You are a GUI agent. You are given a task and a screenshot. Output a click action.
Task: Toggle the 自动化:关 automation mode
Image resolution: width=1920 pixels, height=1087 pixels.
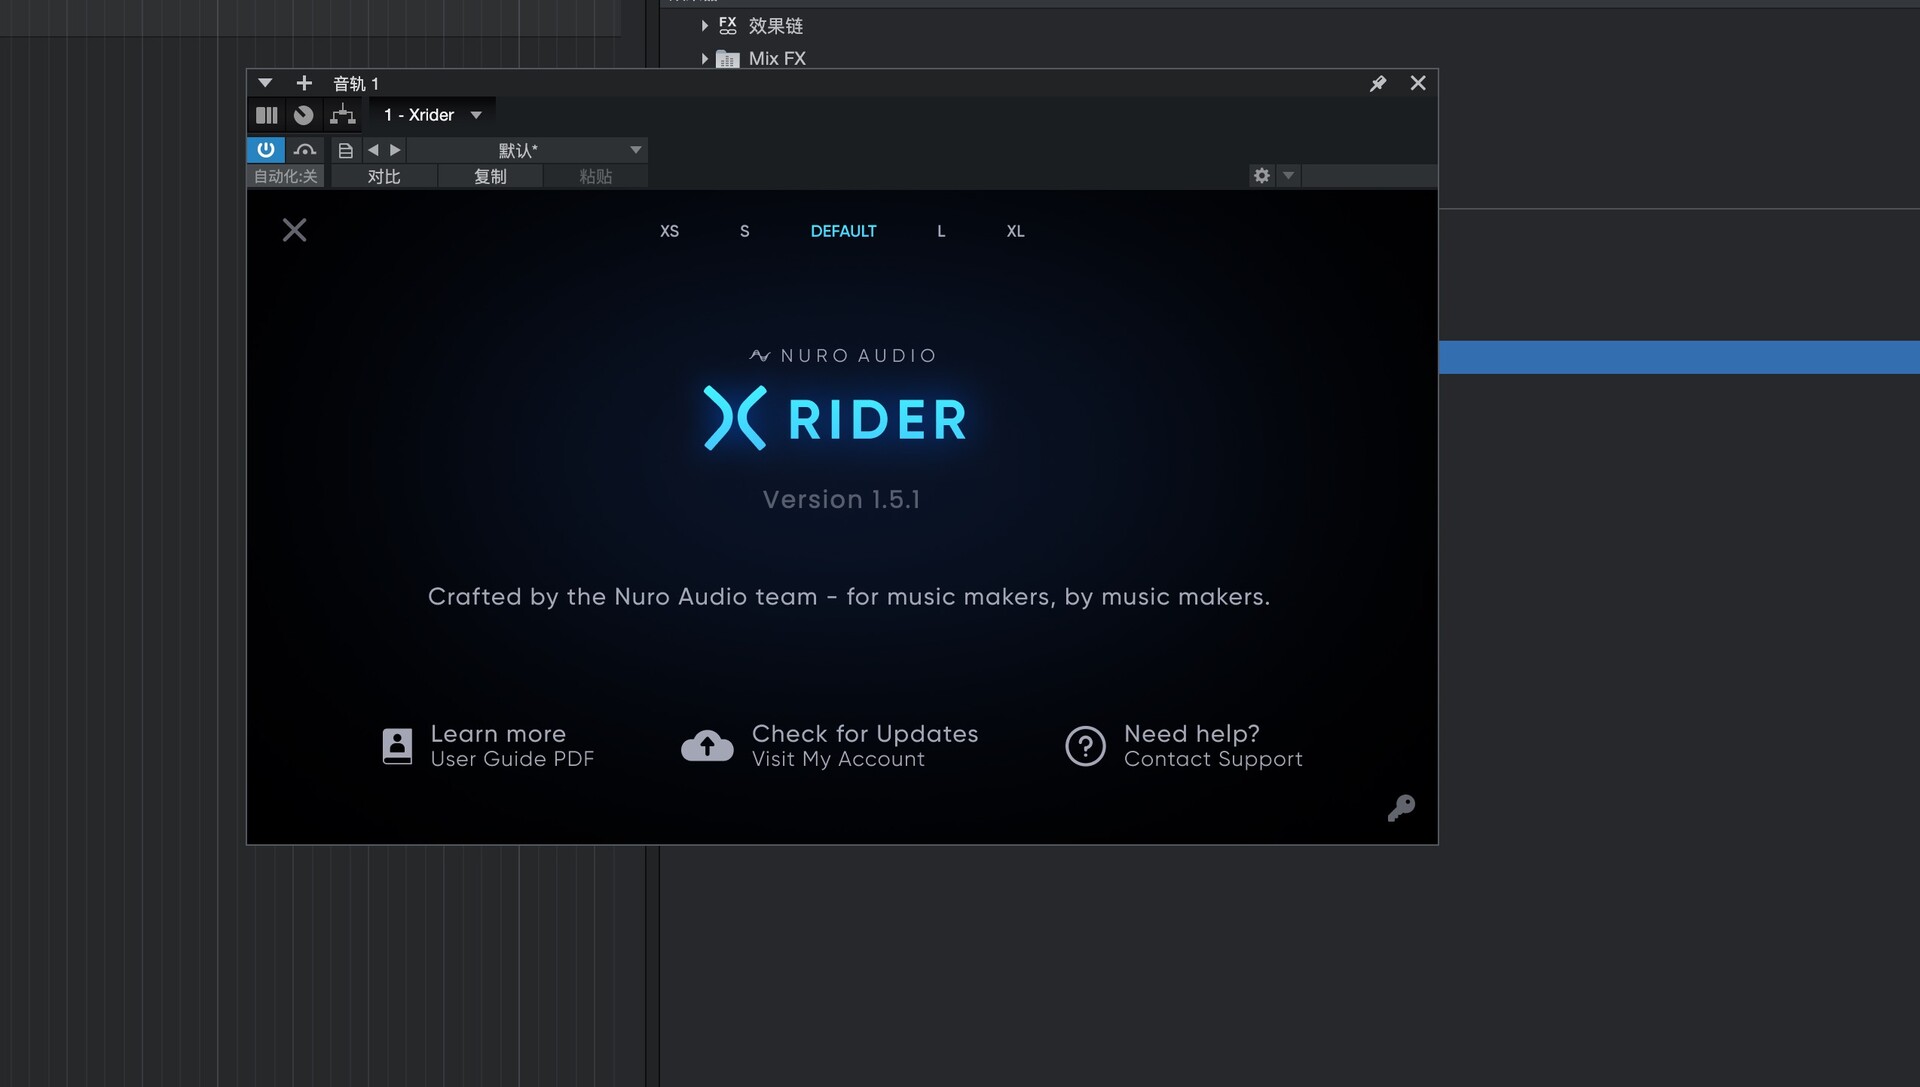pos(285,177)
